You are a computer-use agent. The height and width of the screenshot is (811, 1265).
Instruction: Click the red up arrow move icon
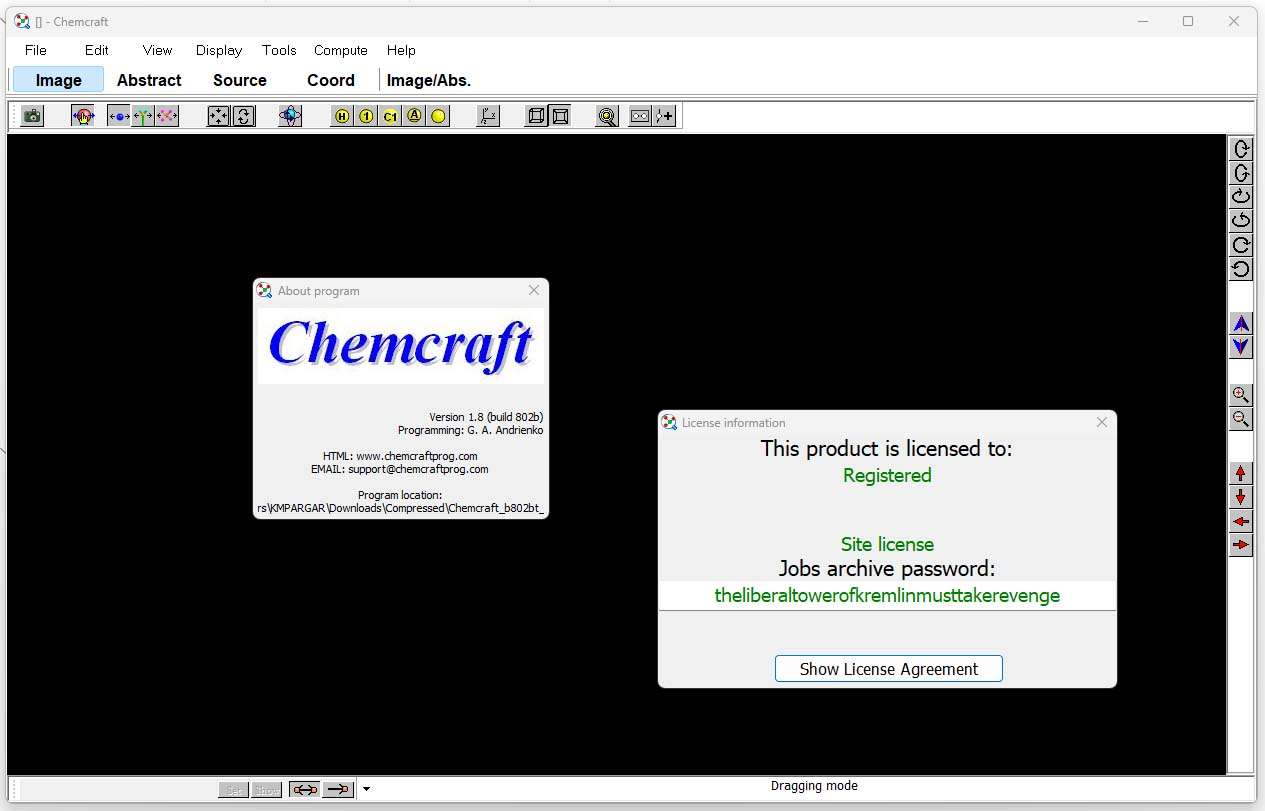[x=1240, y=473]
